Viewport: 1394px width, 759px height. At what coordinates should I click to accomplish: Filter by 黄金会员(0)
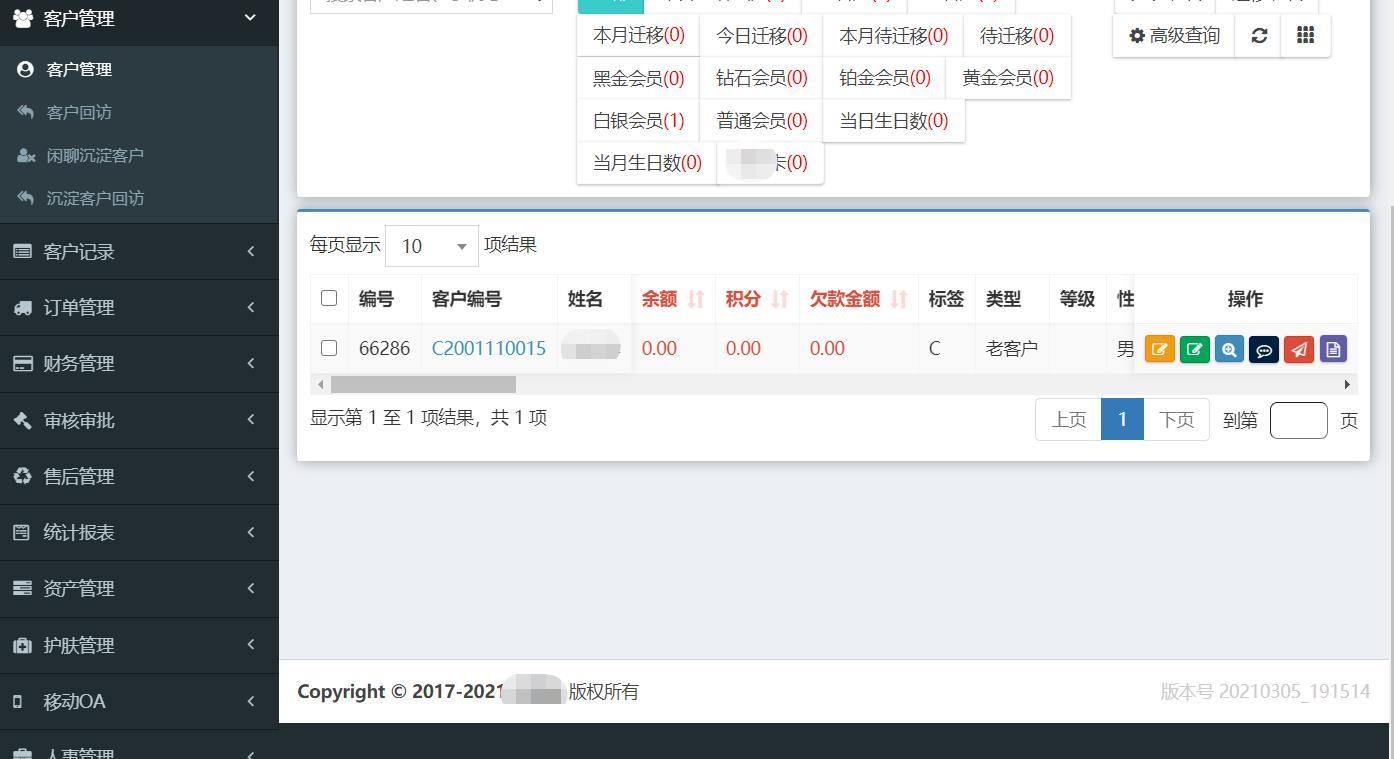[x=1008, y=78]
